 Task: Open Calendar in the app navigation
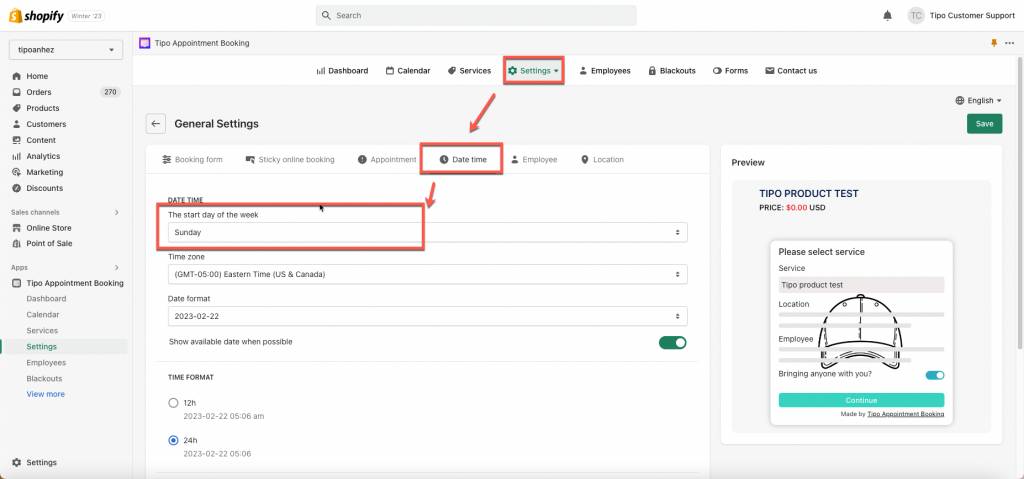coord(408,71)
